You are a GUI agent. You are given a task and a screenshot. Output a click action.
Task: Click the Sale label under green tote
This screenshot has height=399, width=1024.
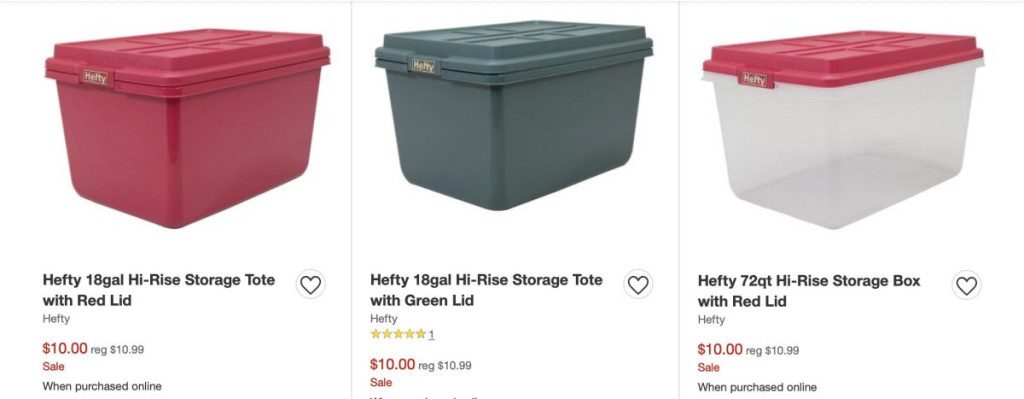(x=381, y=382)
